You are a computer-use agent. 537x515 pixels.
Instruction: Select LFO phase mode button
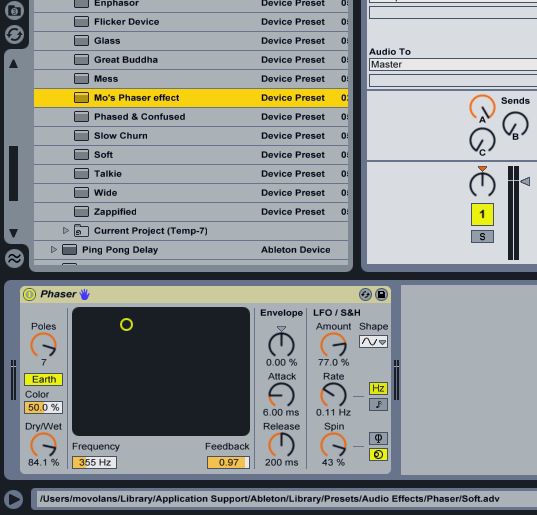point(378,438)
